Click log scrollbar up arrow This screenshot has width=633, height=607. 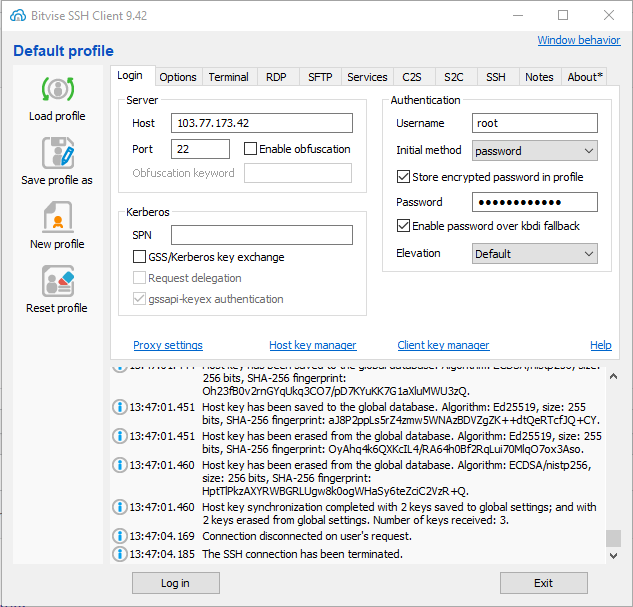click(613, 376)
